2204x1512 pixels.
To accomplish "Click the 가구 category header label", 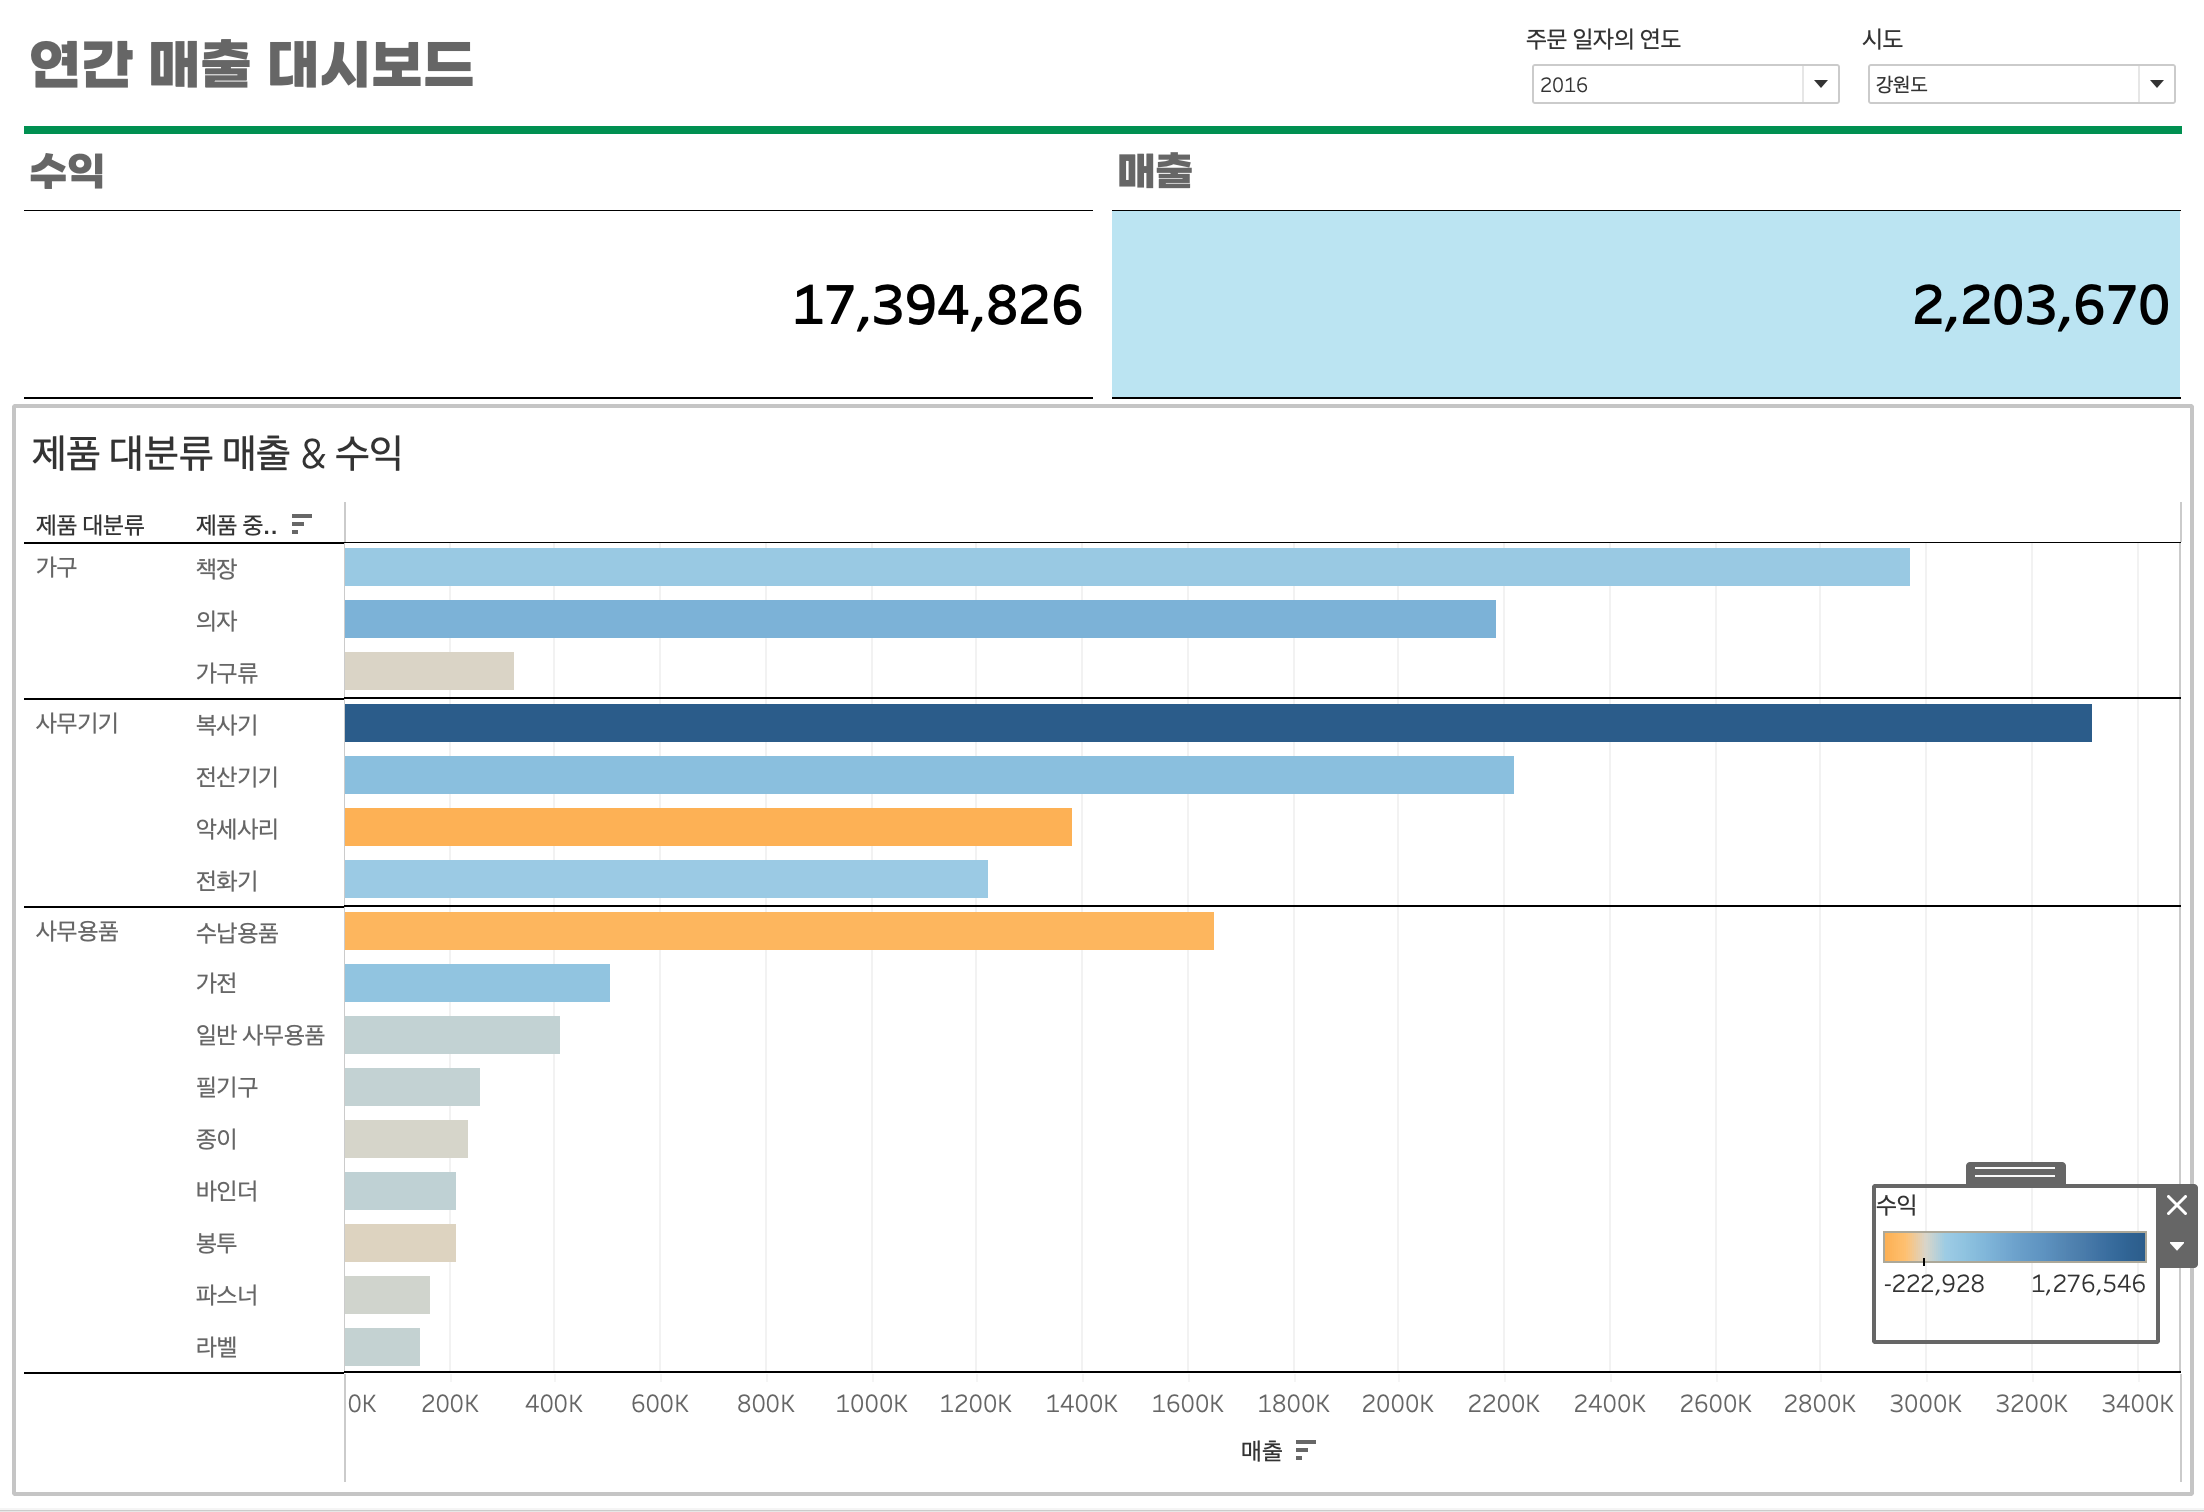I will [56, 567].
